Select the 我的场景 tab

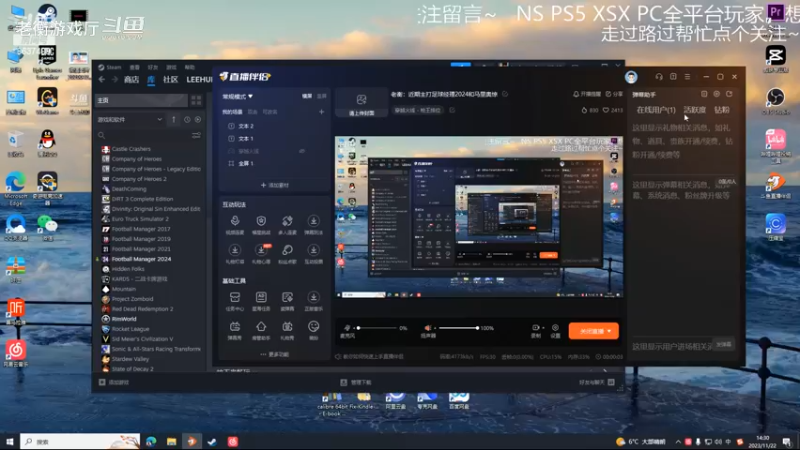point(232,112)
